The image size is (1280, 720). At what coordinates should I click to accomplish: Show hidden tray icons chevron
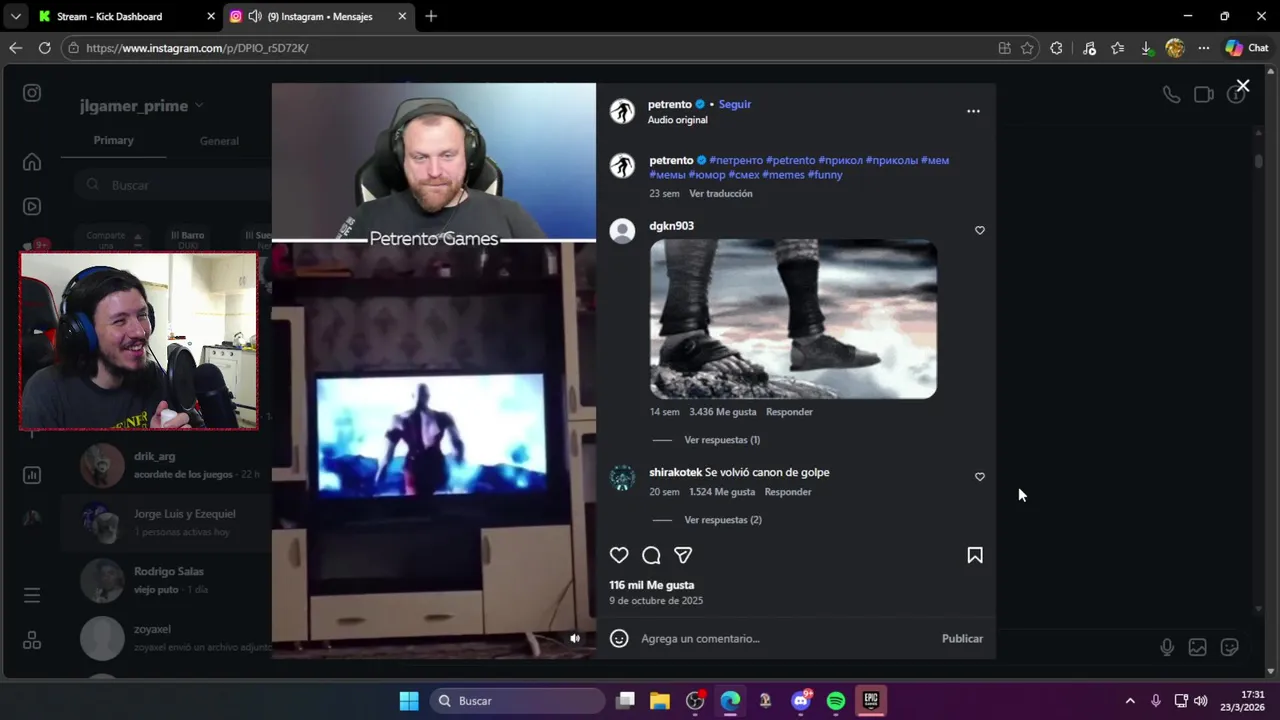[x=1130, y=701]
